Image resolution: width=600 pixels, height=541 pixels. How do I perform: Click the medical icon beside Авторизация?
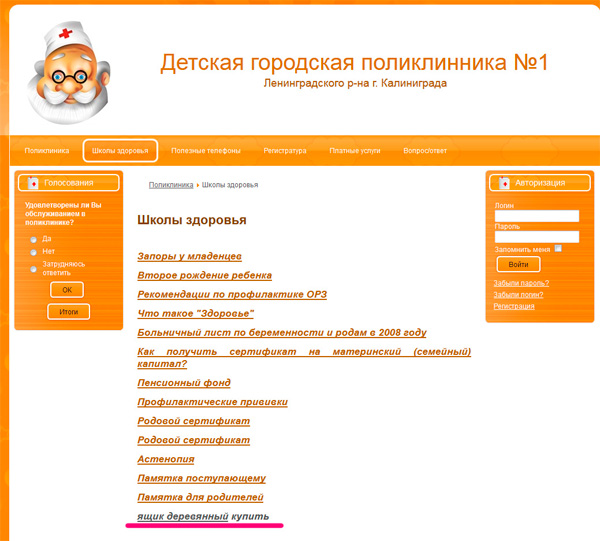[x=504, y=183]
